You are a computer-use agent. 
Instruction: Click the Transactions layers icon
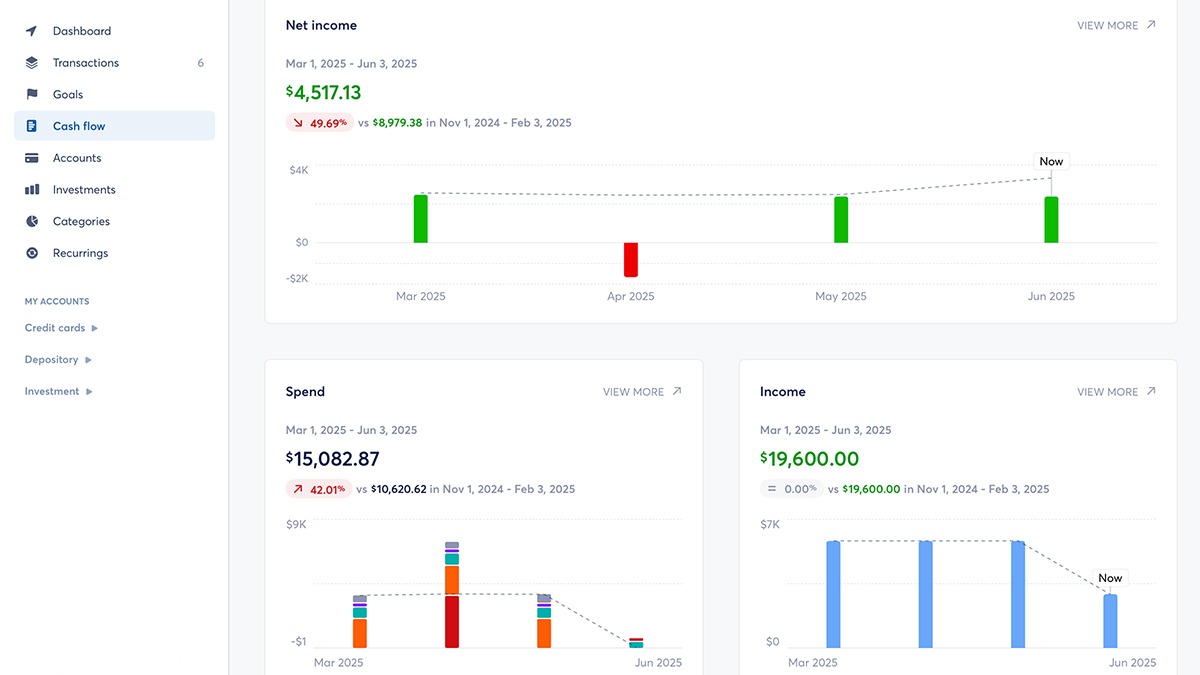pyautogui.click(x=32, y=63)
